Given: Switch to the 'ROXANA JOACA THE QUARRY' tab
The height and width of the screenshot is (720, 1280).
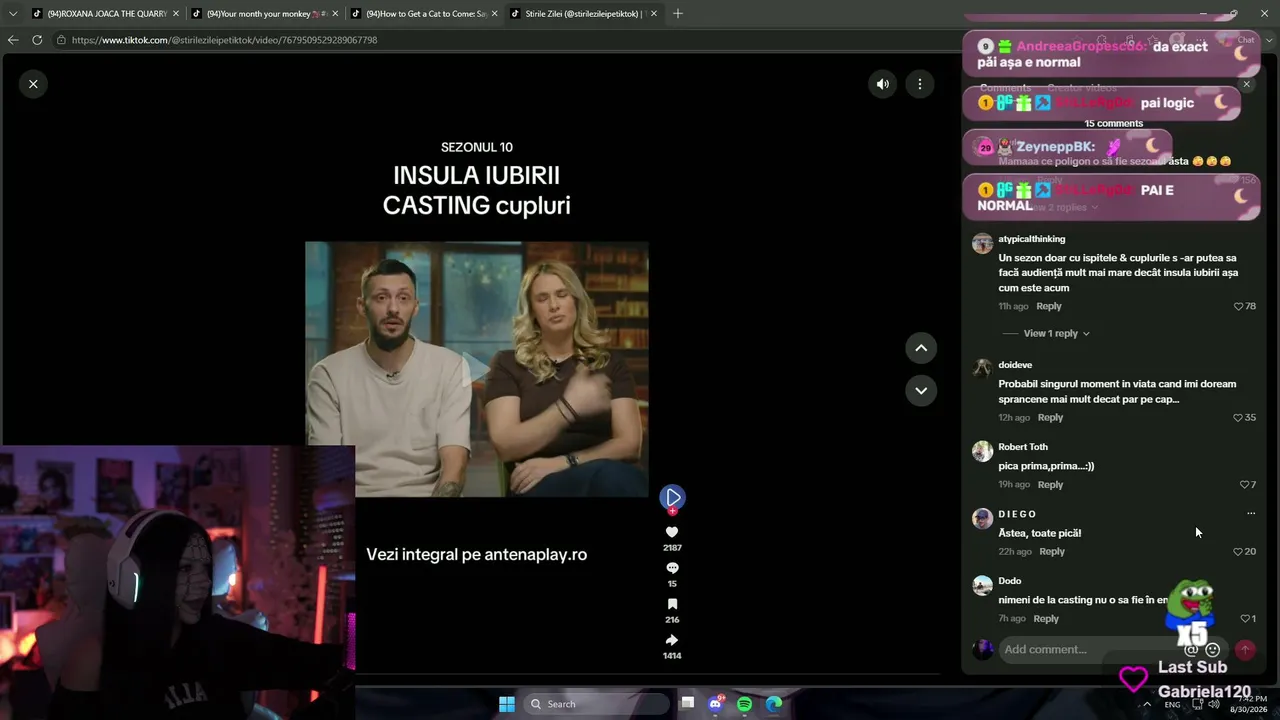Looking at the screenshot, I should coord(107,14).
